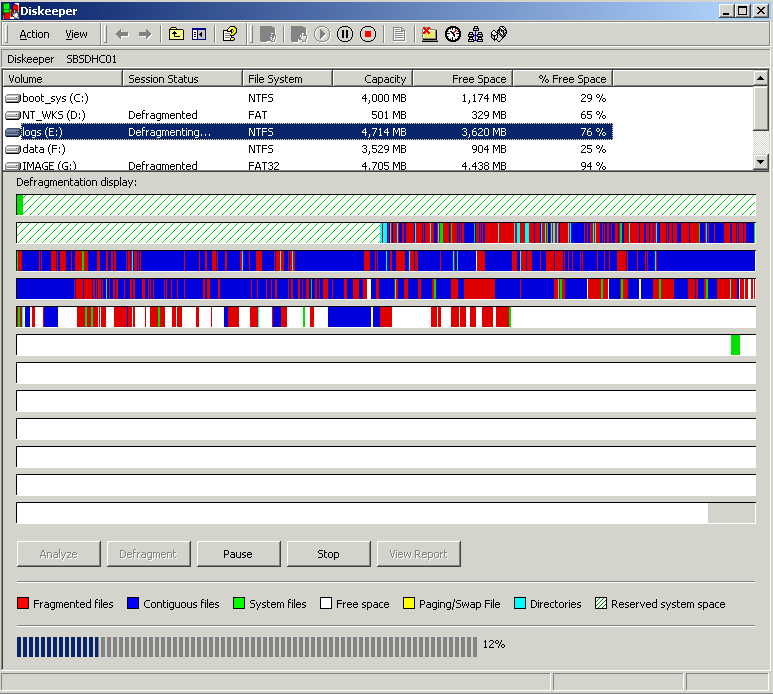
Task: Sort by the Session Status column header
Action: pyautogui.click(x=182, y=79)
